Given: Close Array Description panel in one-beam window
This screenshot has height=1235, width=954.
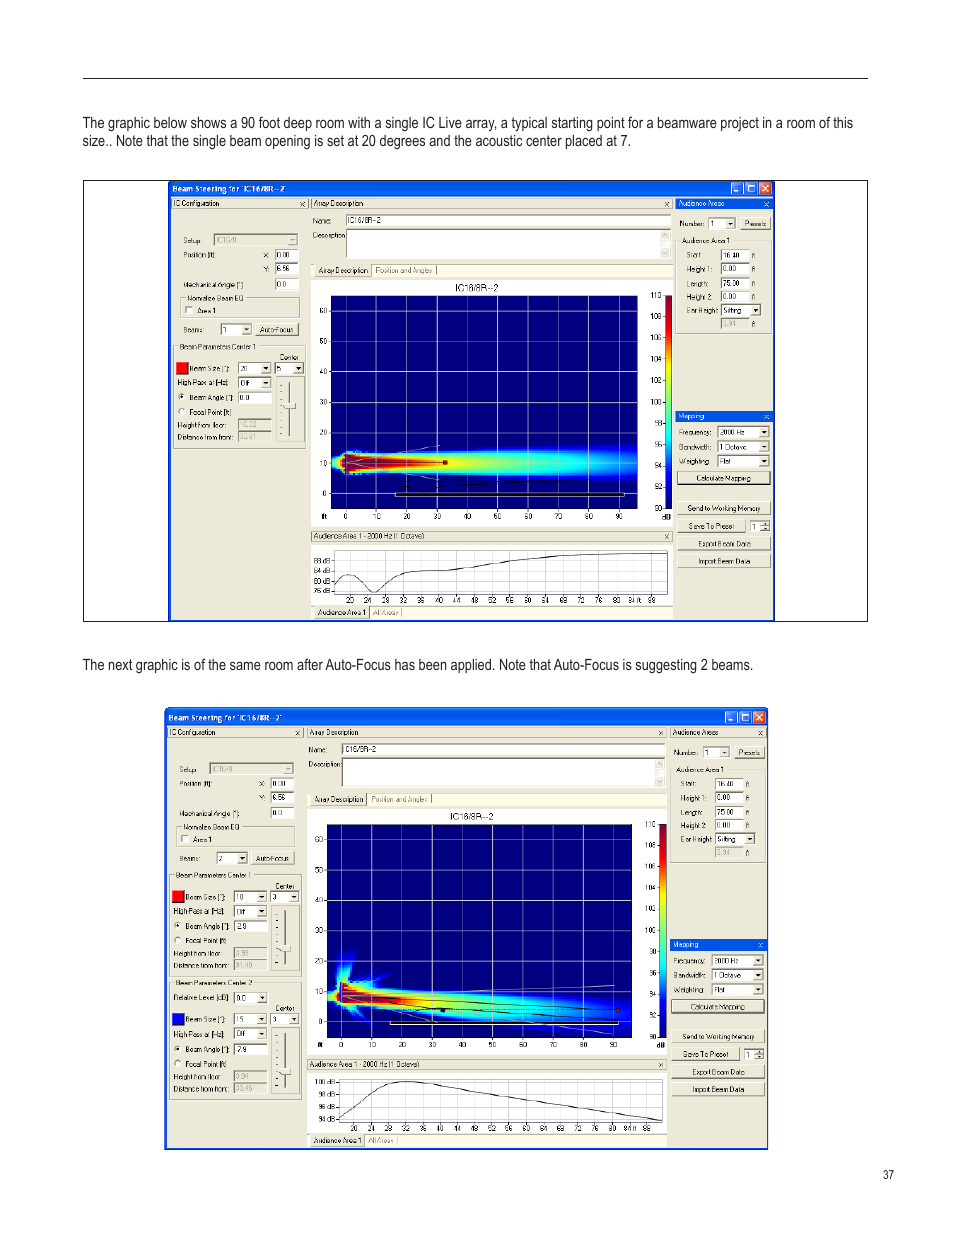Looking at the screenshot, I should pyautogui.click(x=667, y=204).
